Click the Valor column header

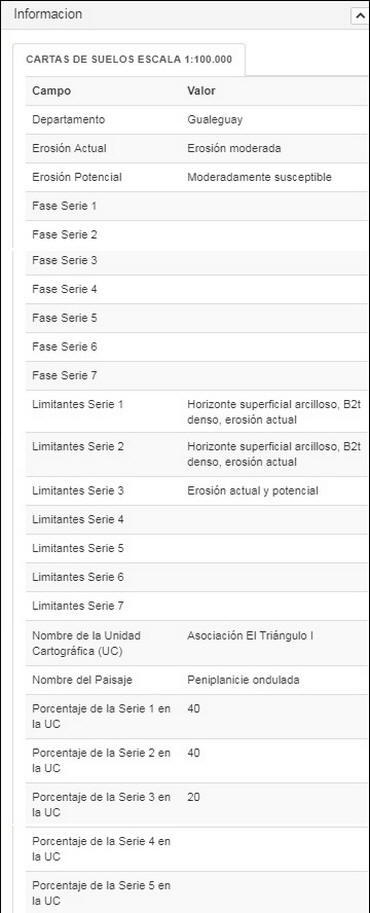[201, 91]
